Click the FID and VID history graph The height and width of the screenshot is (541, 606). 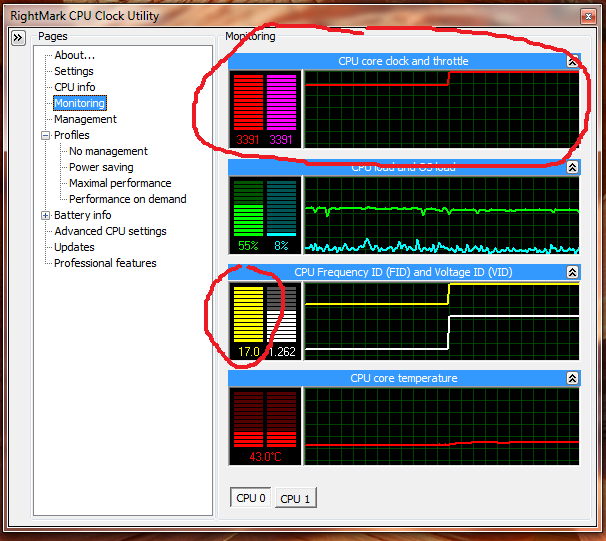[x=442, y=321]
